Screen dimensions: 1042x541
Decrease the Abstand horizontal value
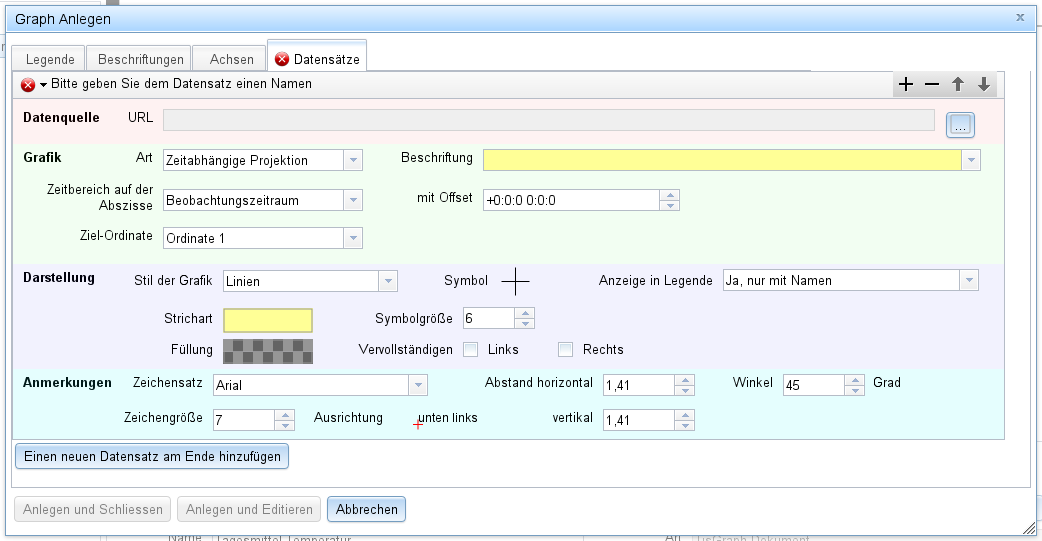685,390
